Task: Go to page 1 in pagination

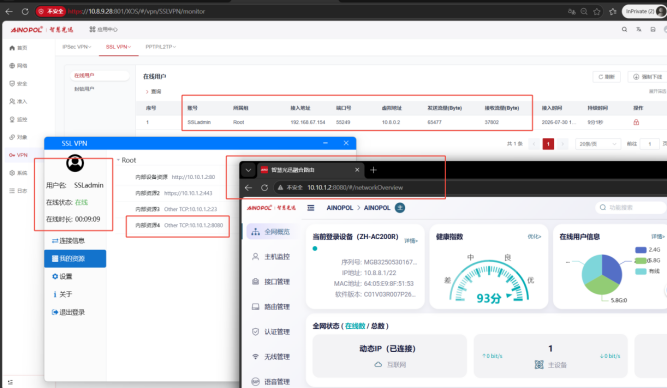Action: 548,144
